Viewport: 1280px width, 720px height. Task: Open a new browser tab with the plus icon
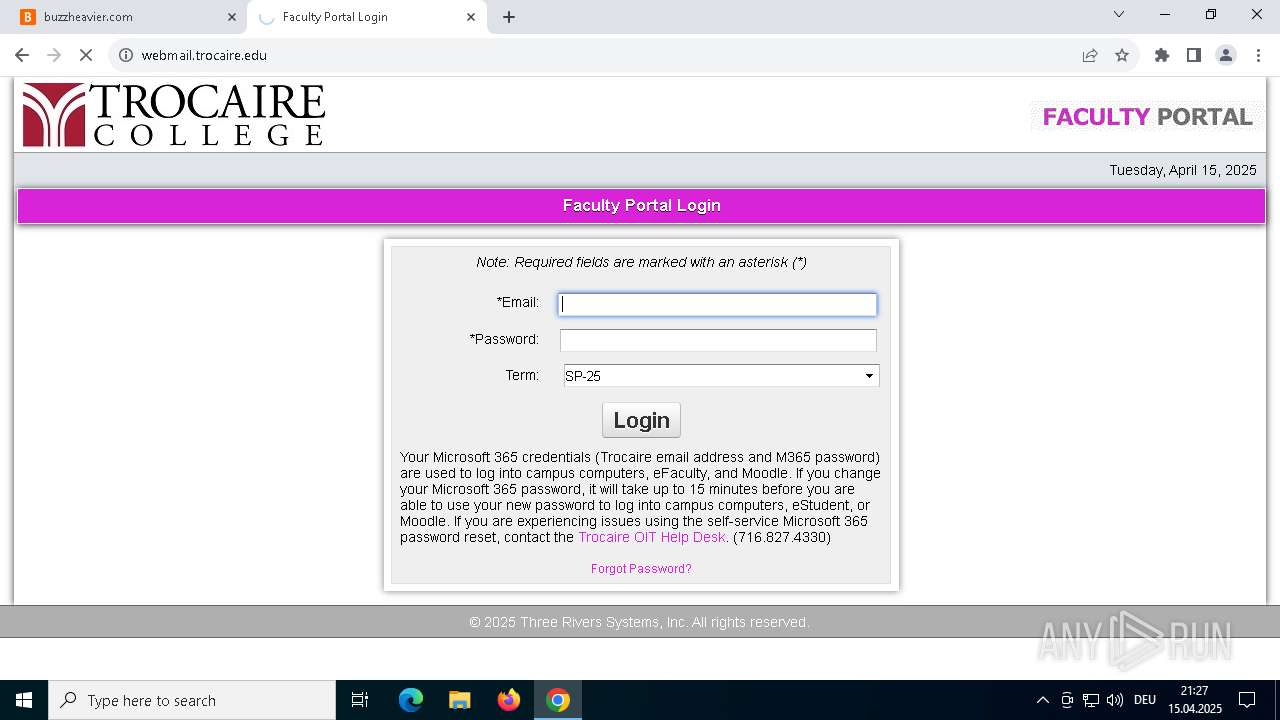click(509, 17)
